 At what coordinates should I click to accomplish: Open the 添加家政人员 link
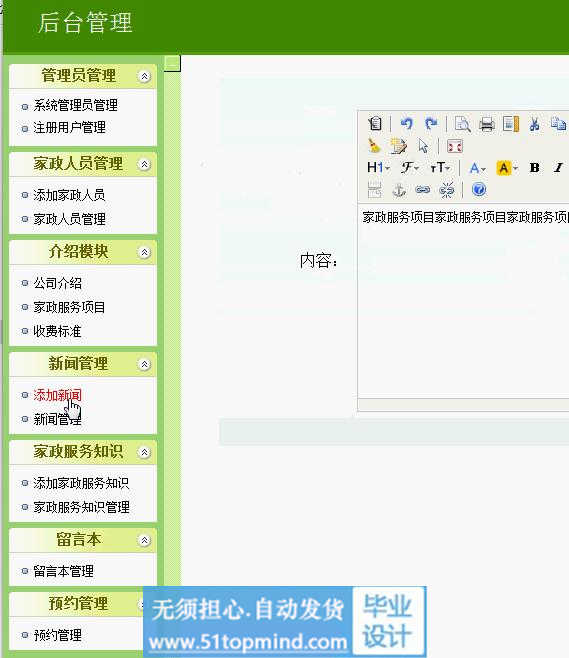tap(69, 195)
